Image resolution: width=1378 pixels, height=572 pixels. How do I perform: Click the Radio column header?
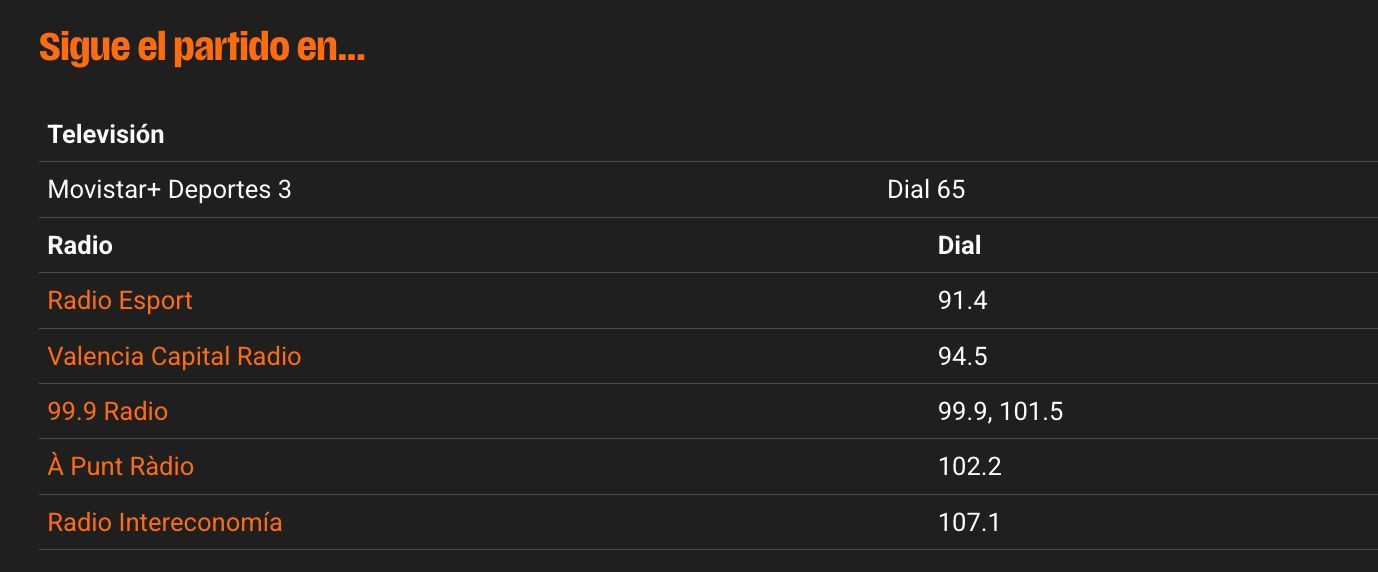tap(80, 246)
